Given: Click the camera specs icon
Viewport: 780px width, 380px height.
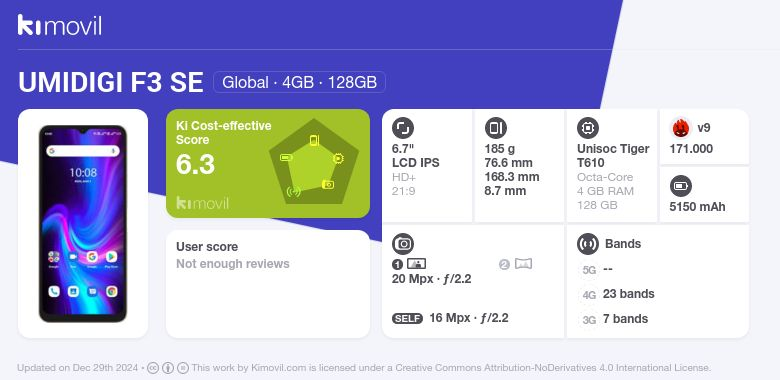Looking at the screenshot, I should [403, 244].
